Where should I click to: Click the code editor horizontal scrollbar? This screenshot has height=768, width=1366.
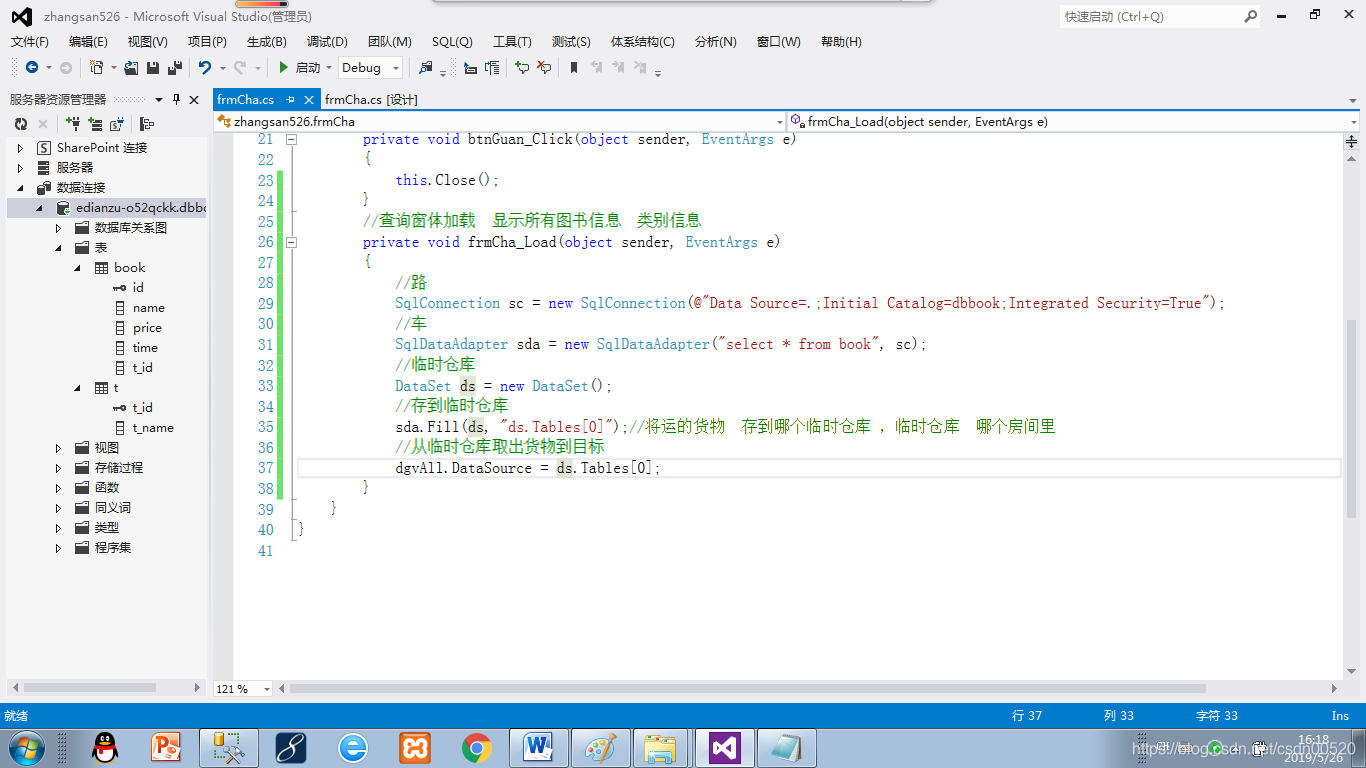(x=746, y=689)
